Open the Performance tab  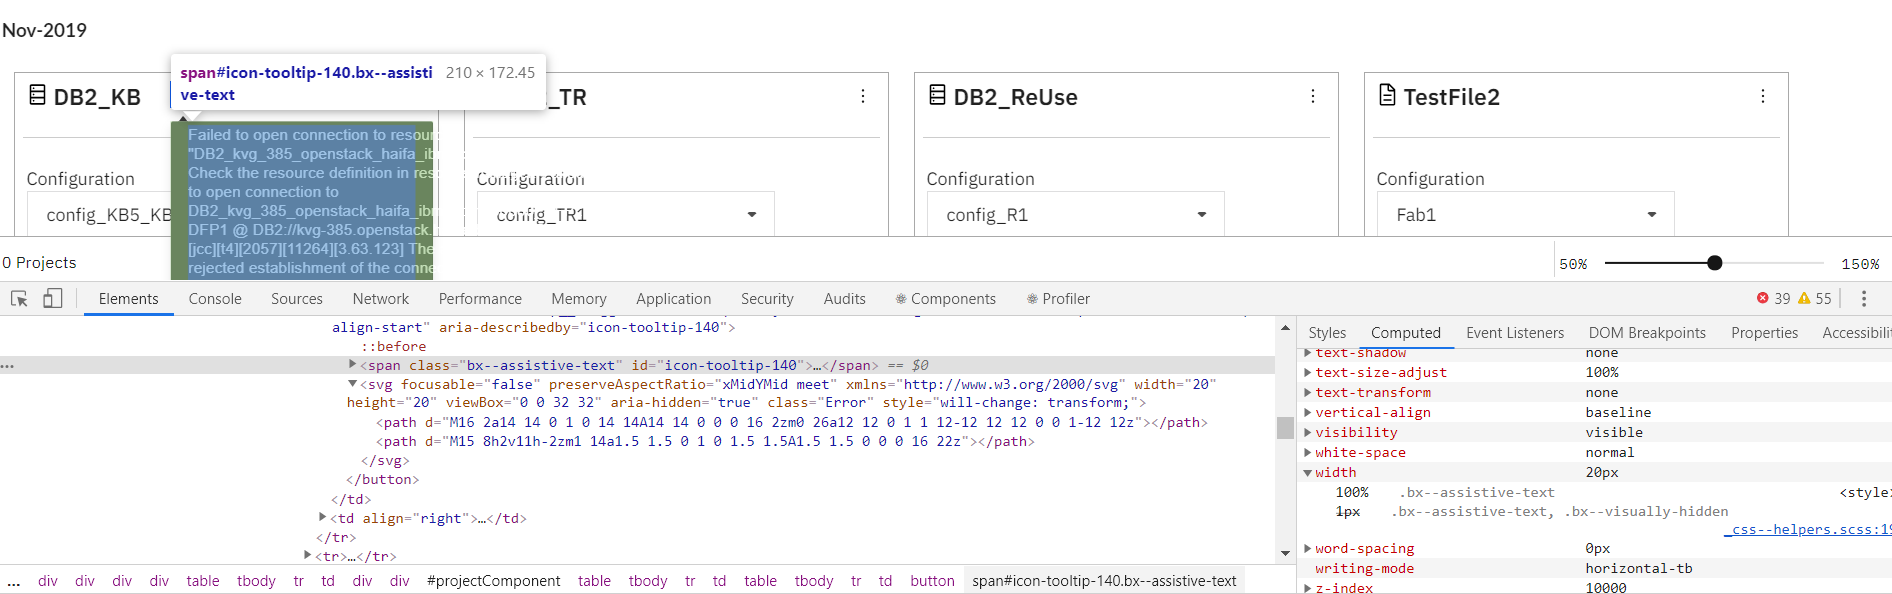[480, 298]
